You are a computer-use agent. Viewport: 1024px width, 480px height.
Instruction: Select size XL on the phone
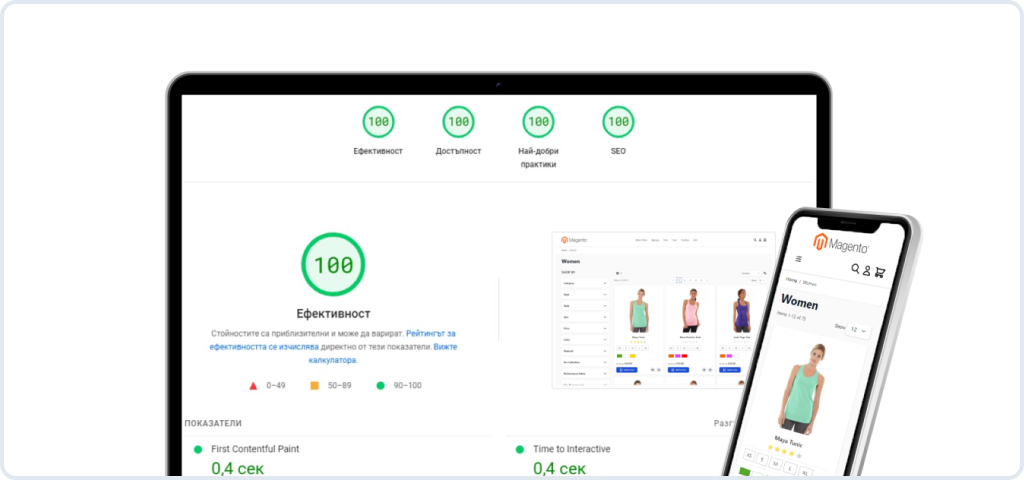805,472
